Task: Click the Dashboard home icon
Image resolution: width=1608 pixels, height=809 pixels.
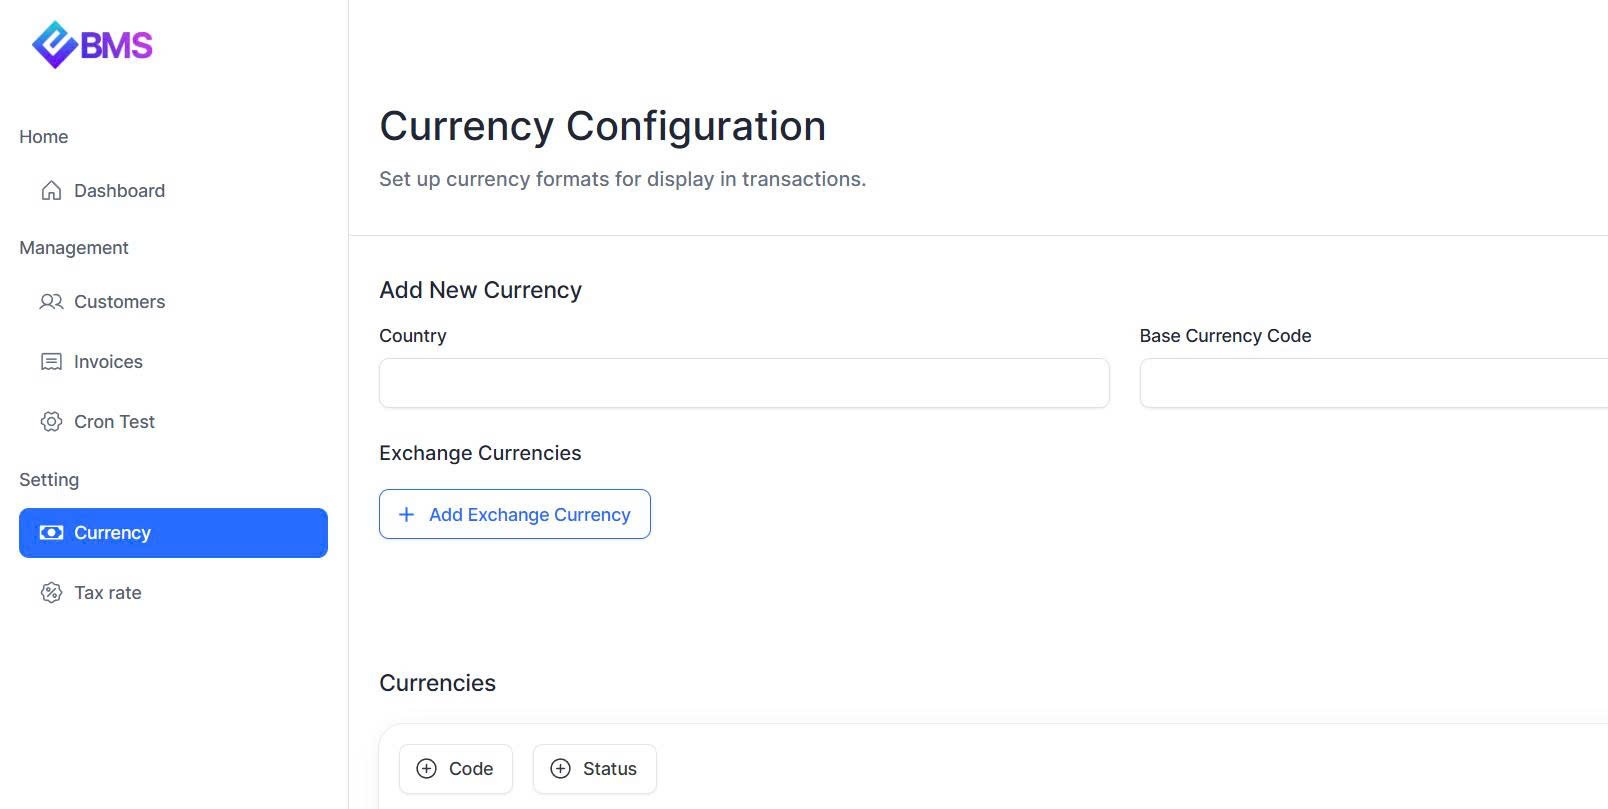Action: 51,191
